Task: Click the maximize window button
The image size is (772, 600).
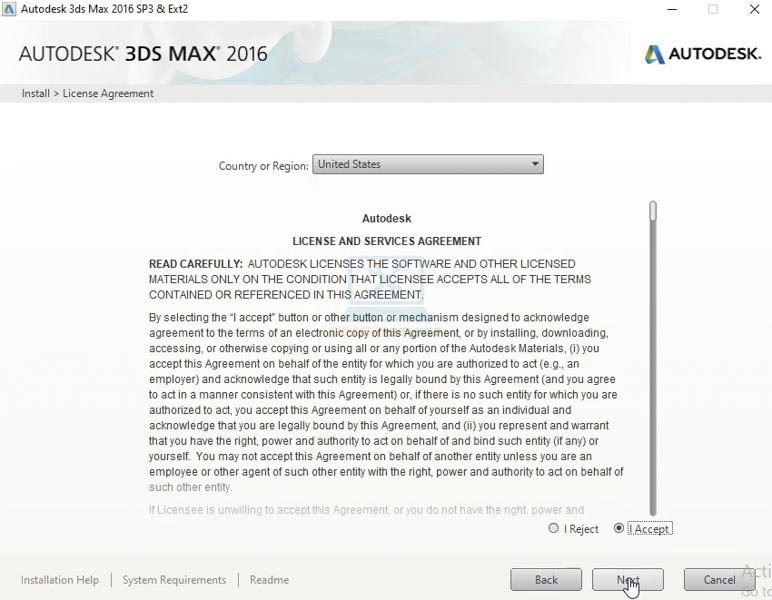Action: pyautogui.click(x=713, y=9)
